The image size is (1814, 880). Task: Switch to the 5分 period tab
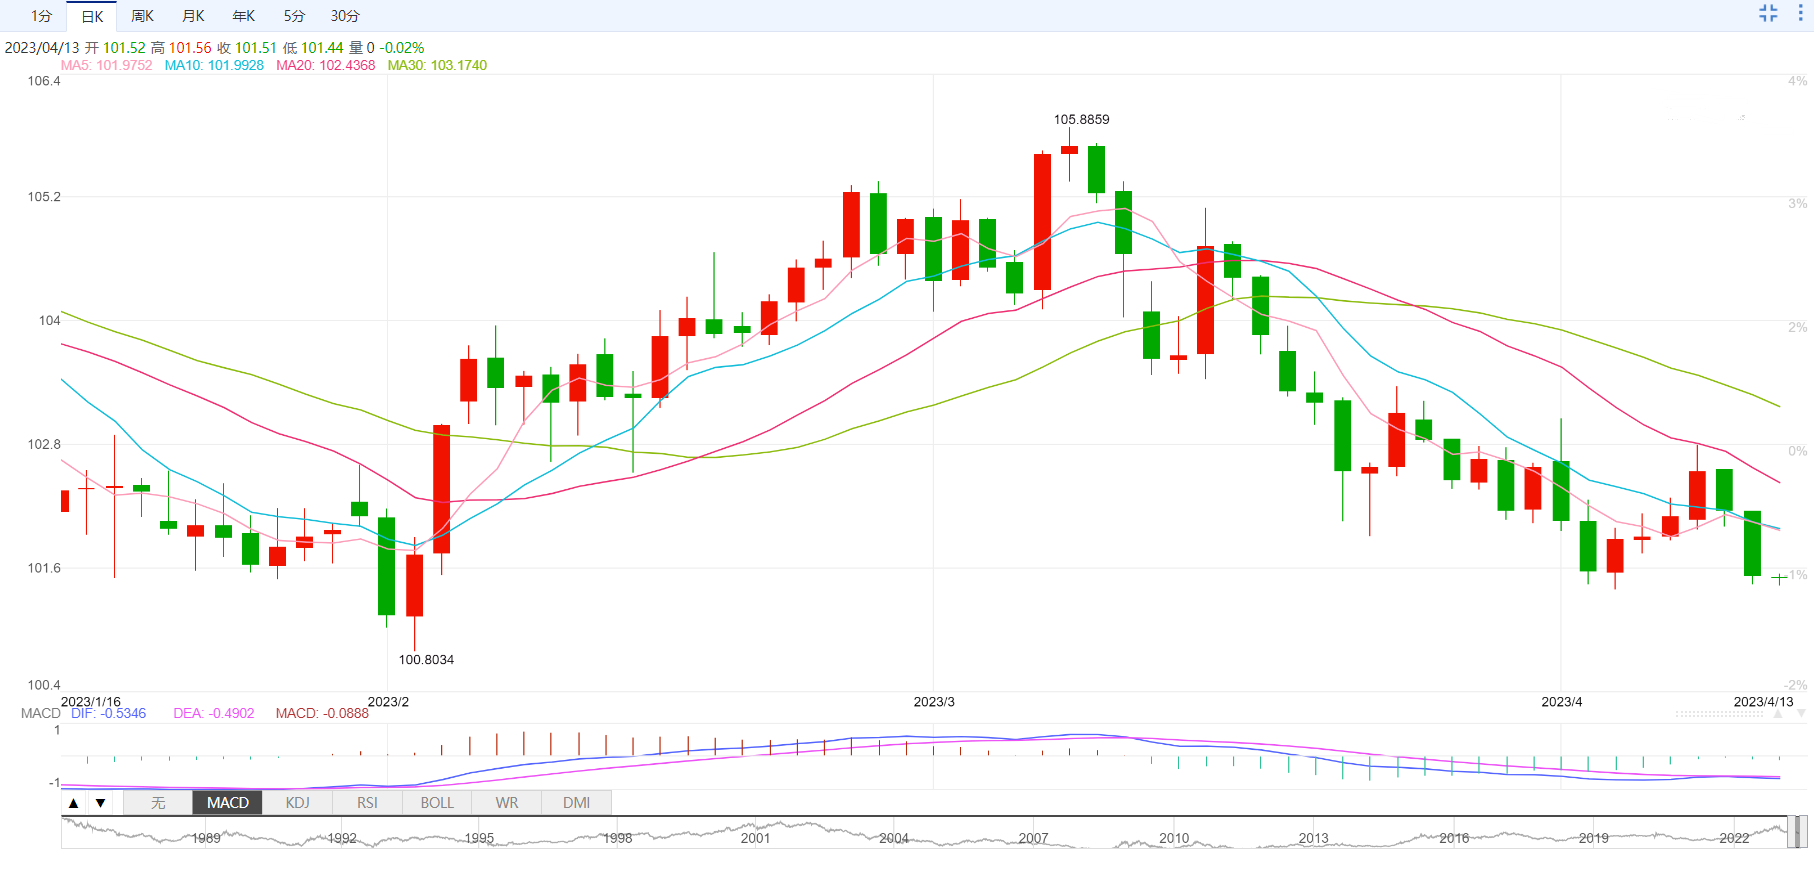[293, 16]
